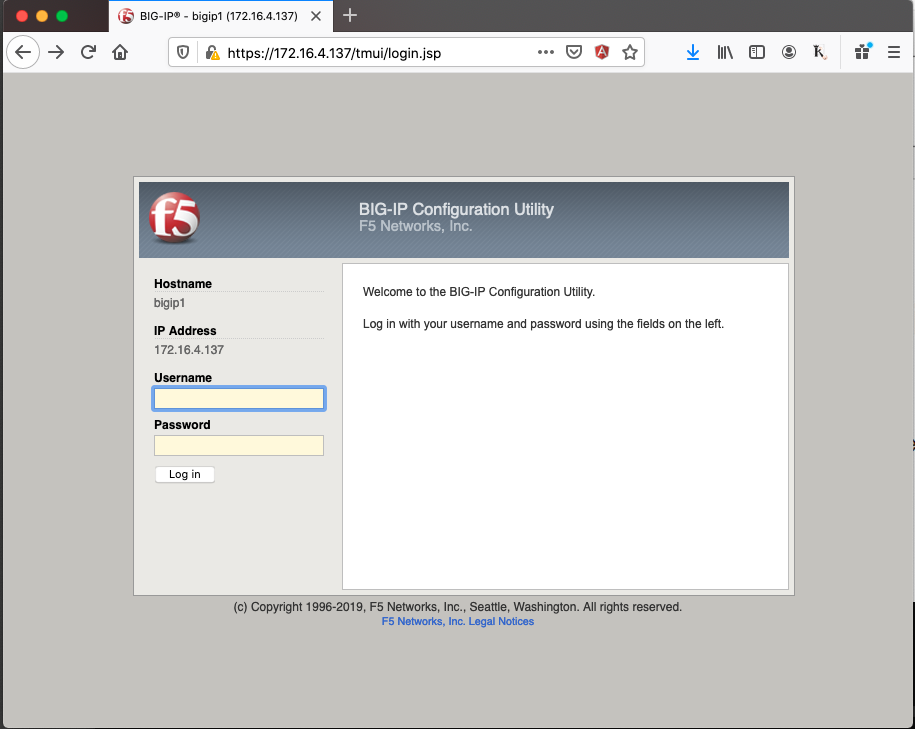Image resolution: width=915 pixels, height=729 pixels.
Task: Open the Library bookmarks and history menu
Action: point(725,53)
